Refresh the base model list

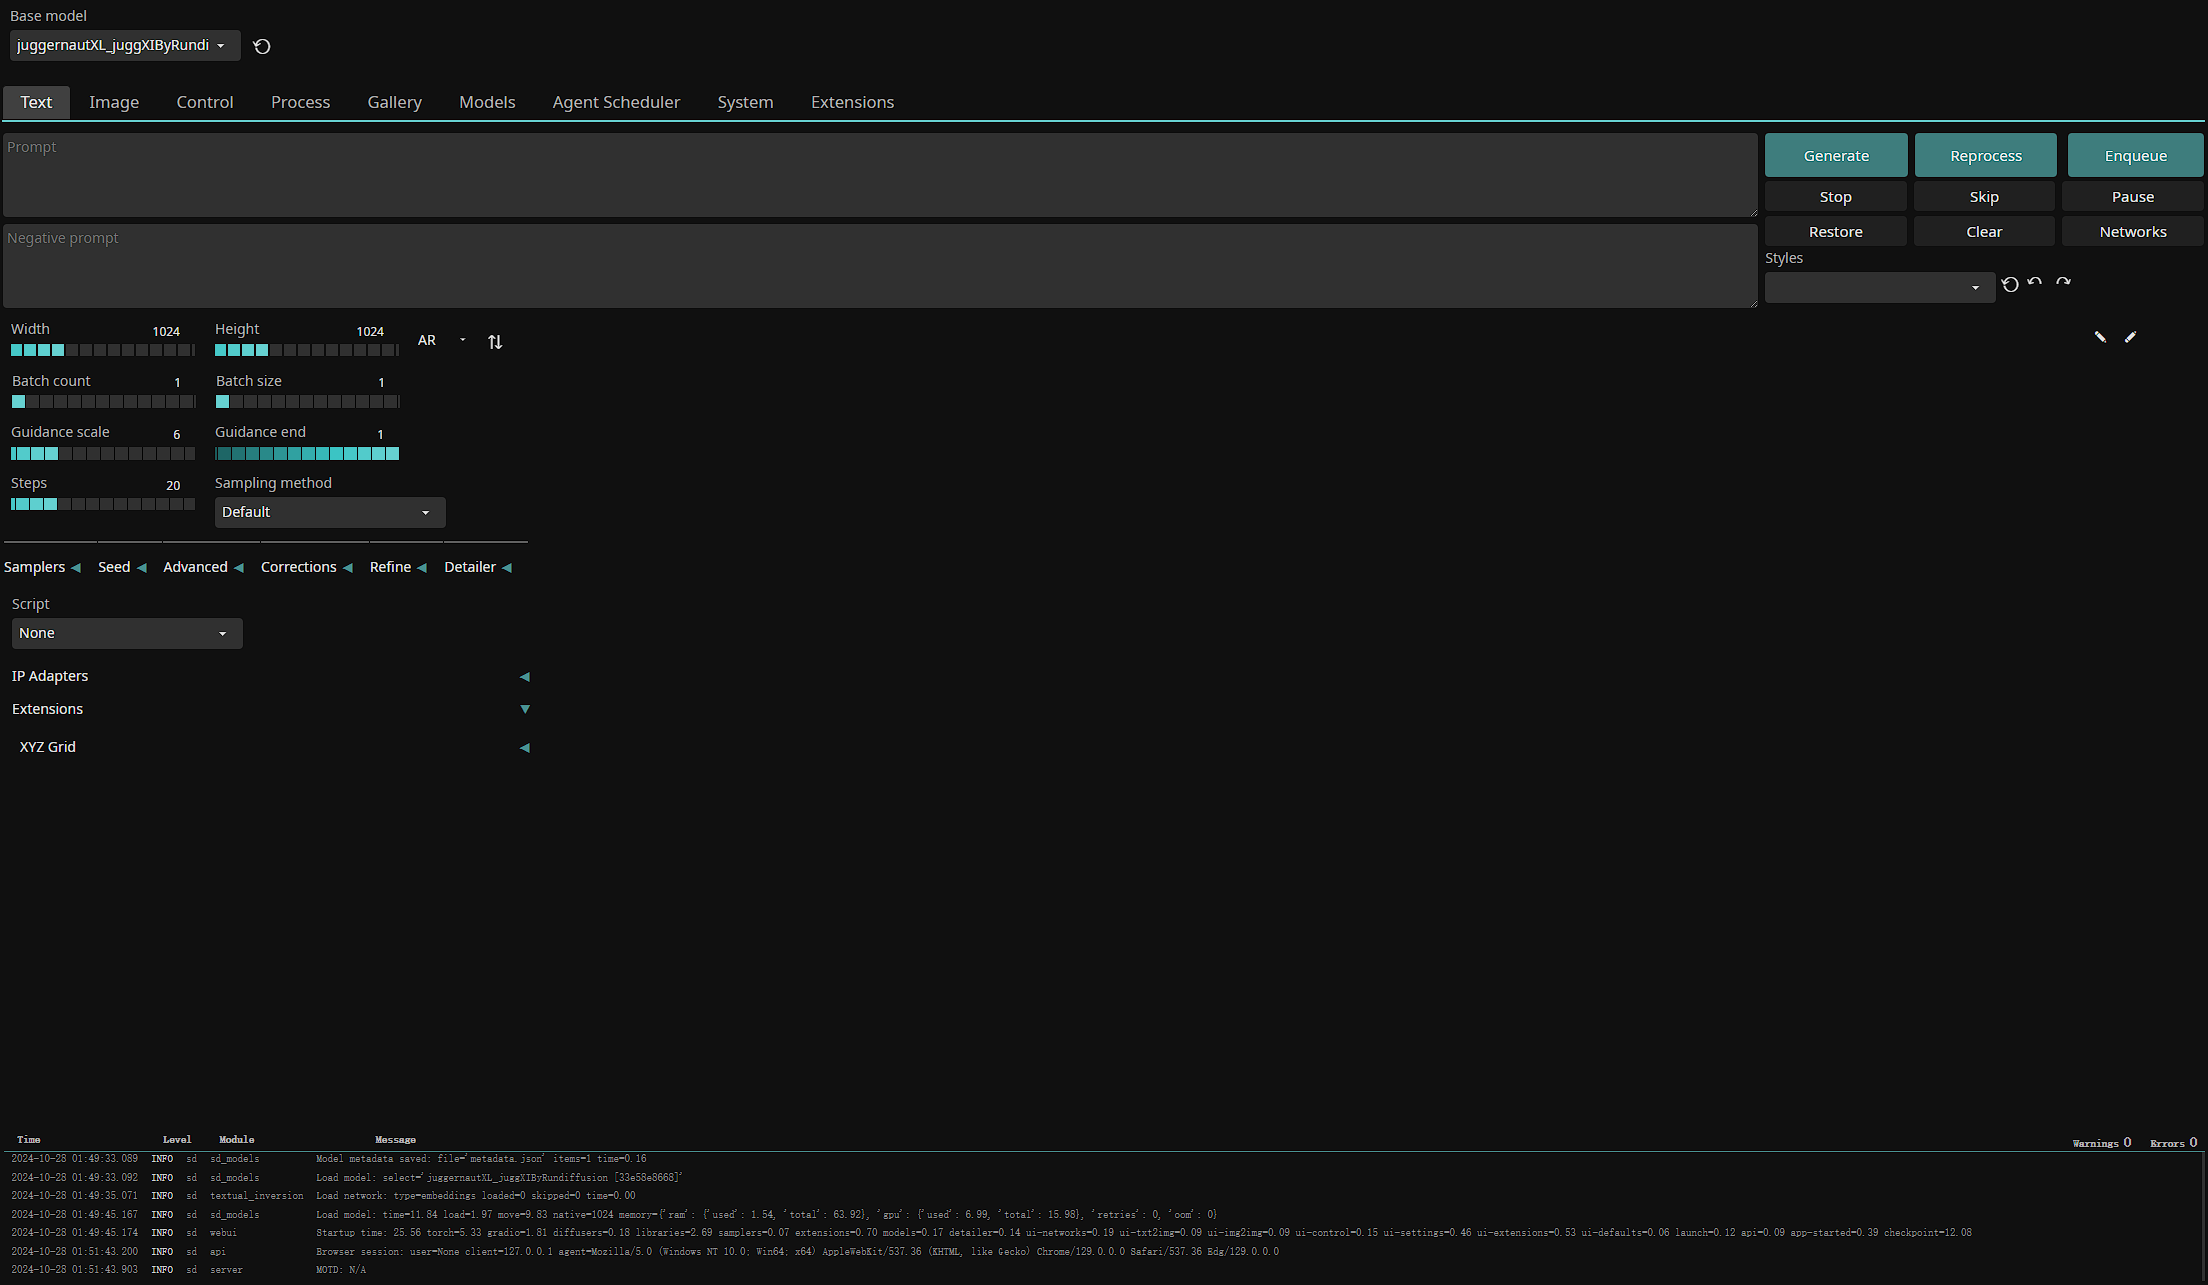[x=262, y=46]
